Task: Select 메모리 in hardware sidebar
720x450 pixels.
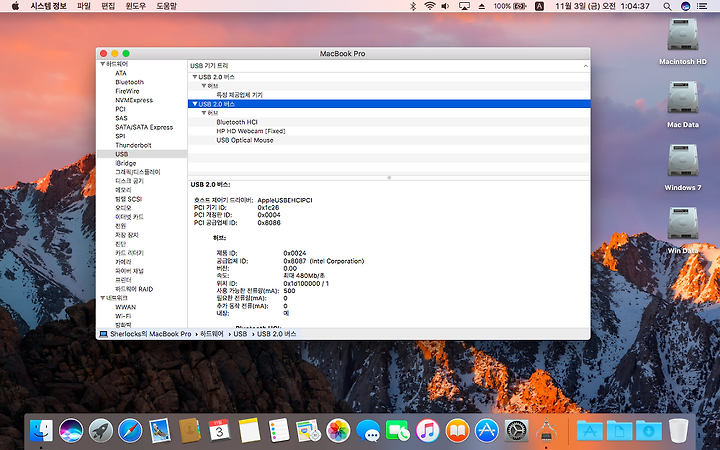Action: click(x=123, y=190)
